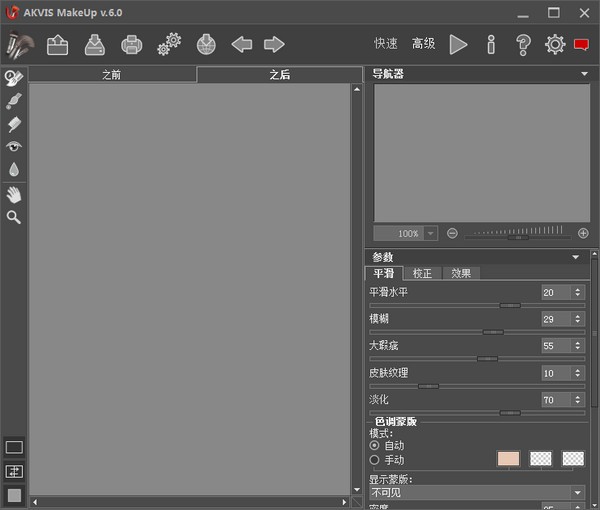600x510 pixels.
Task: Click the open image file icon
Action: coord(57,44)
